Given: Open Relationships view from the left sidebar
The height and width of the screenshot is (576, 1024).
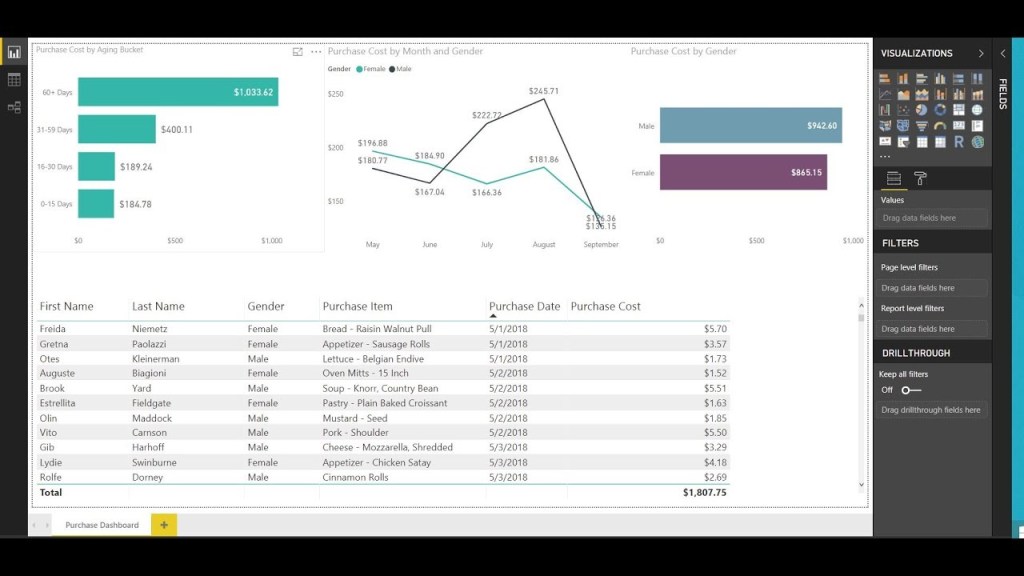Looking at the screenshot, I should [x=14, y=108].
